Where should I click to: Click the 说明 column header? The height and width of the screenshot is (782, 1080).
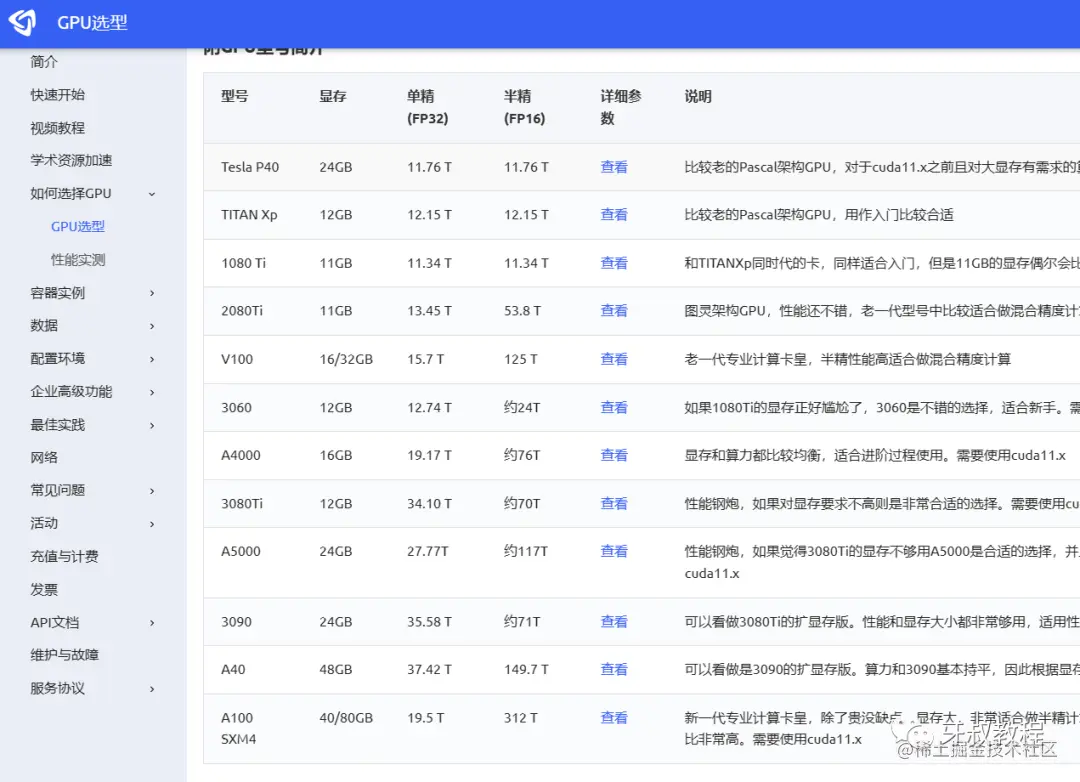pos(698,96)
